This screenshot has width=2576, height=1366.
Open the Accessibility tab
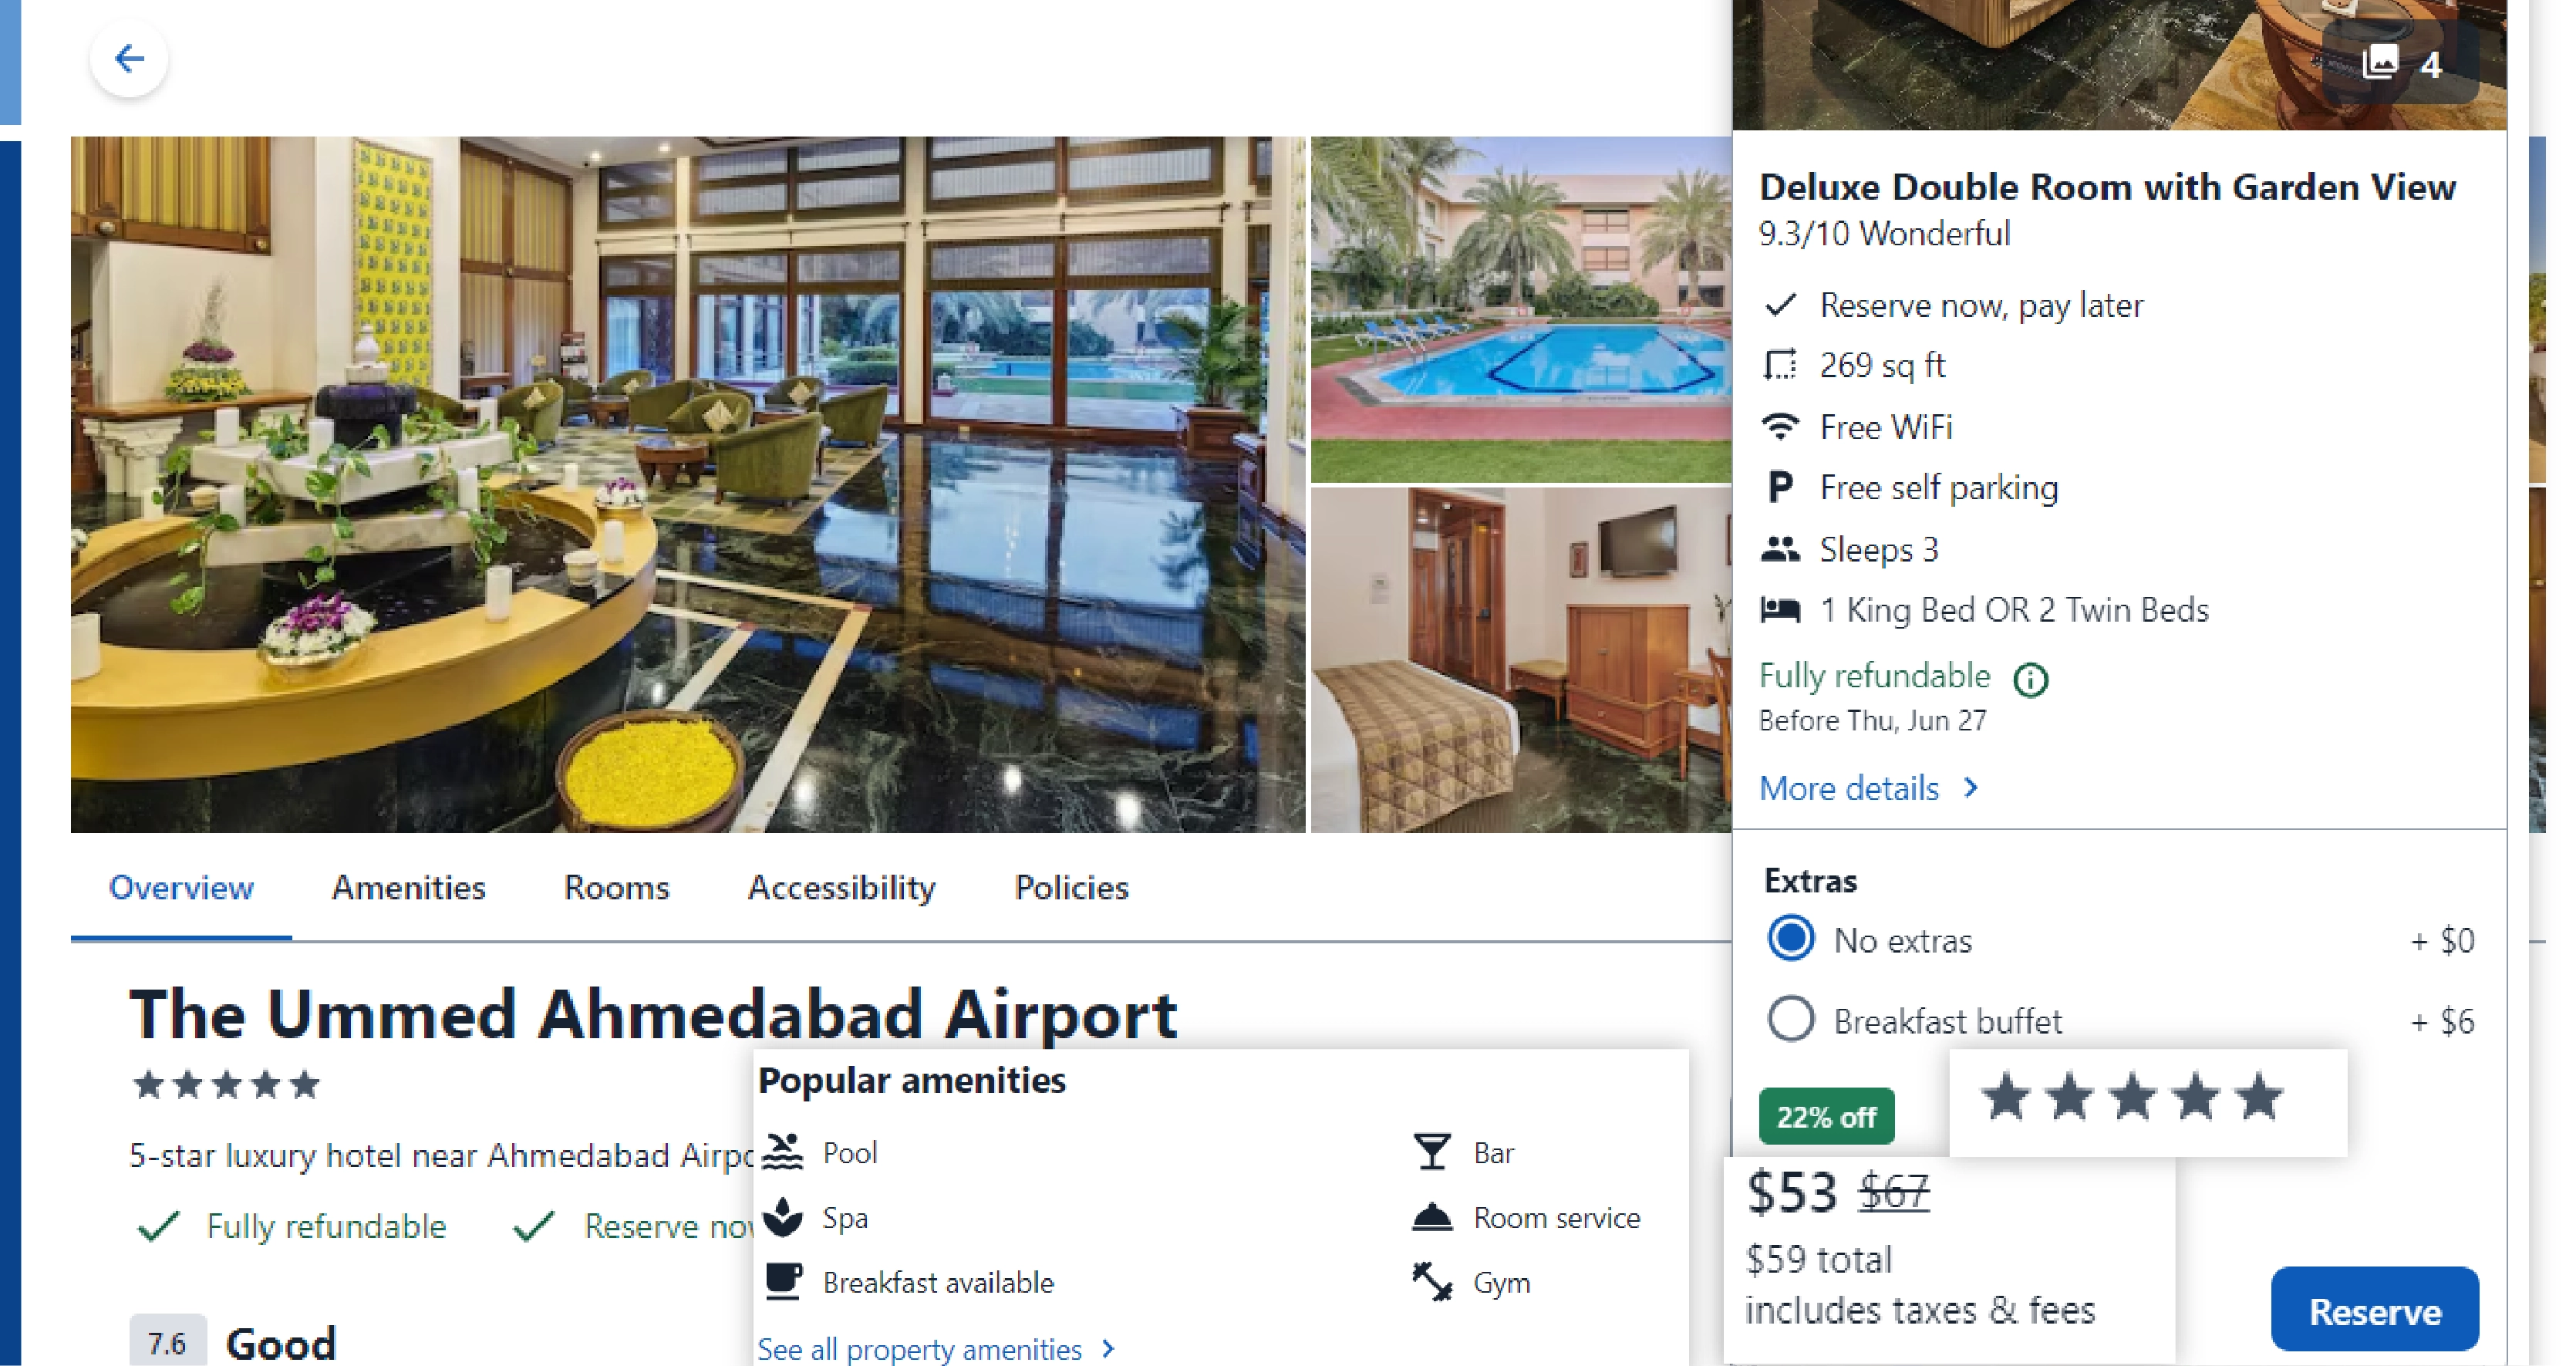(x=841, y=888)
